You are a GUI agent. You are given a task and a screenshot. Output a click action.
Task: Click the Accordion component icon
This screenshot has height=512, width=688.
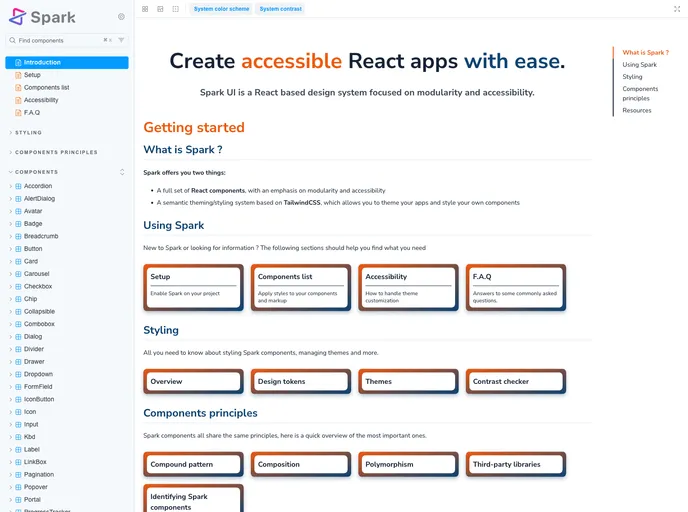[x=18, y=186]
